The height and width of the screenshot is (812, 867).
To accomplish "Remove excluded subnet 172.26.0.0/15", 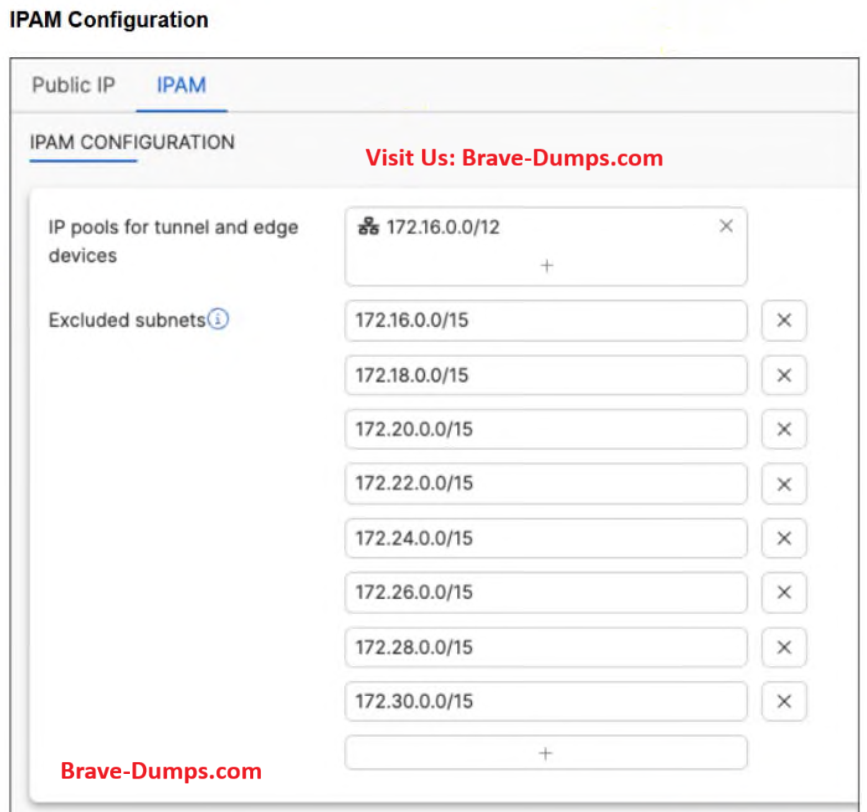I will (784, 592).
